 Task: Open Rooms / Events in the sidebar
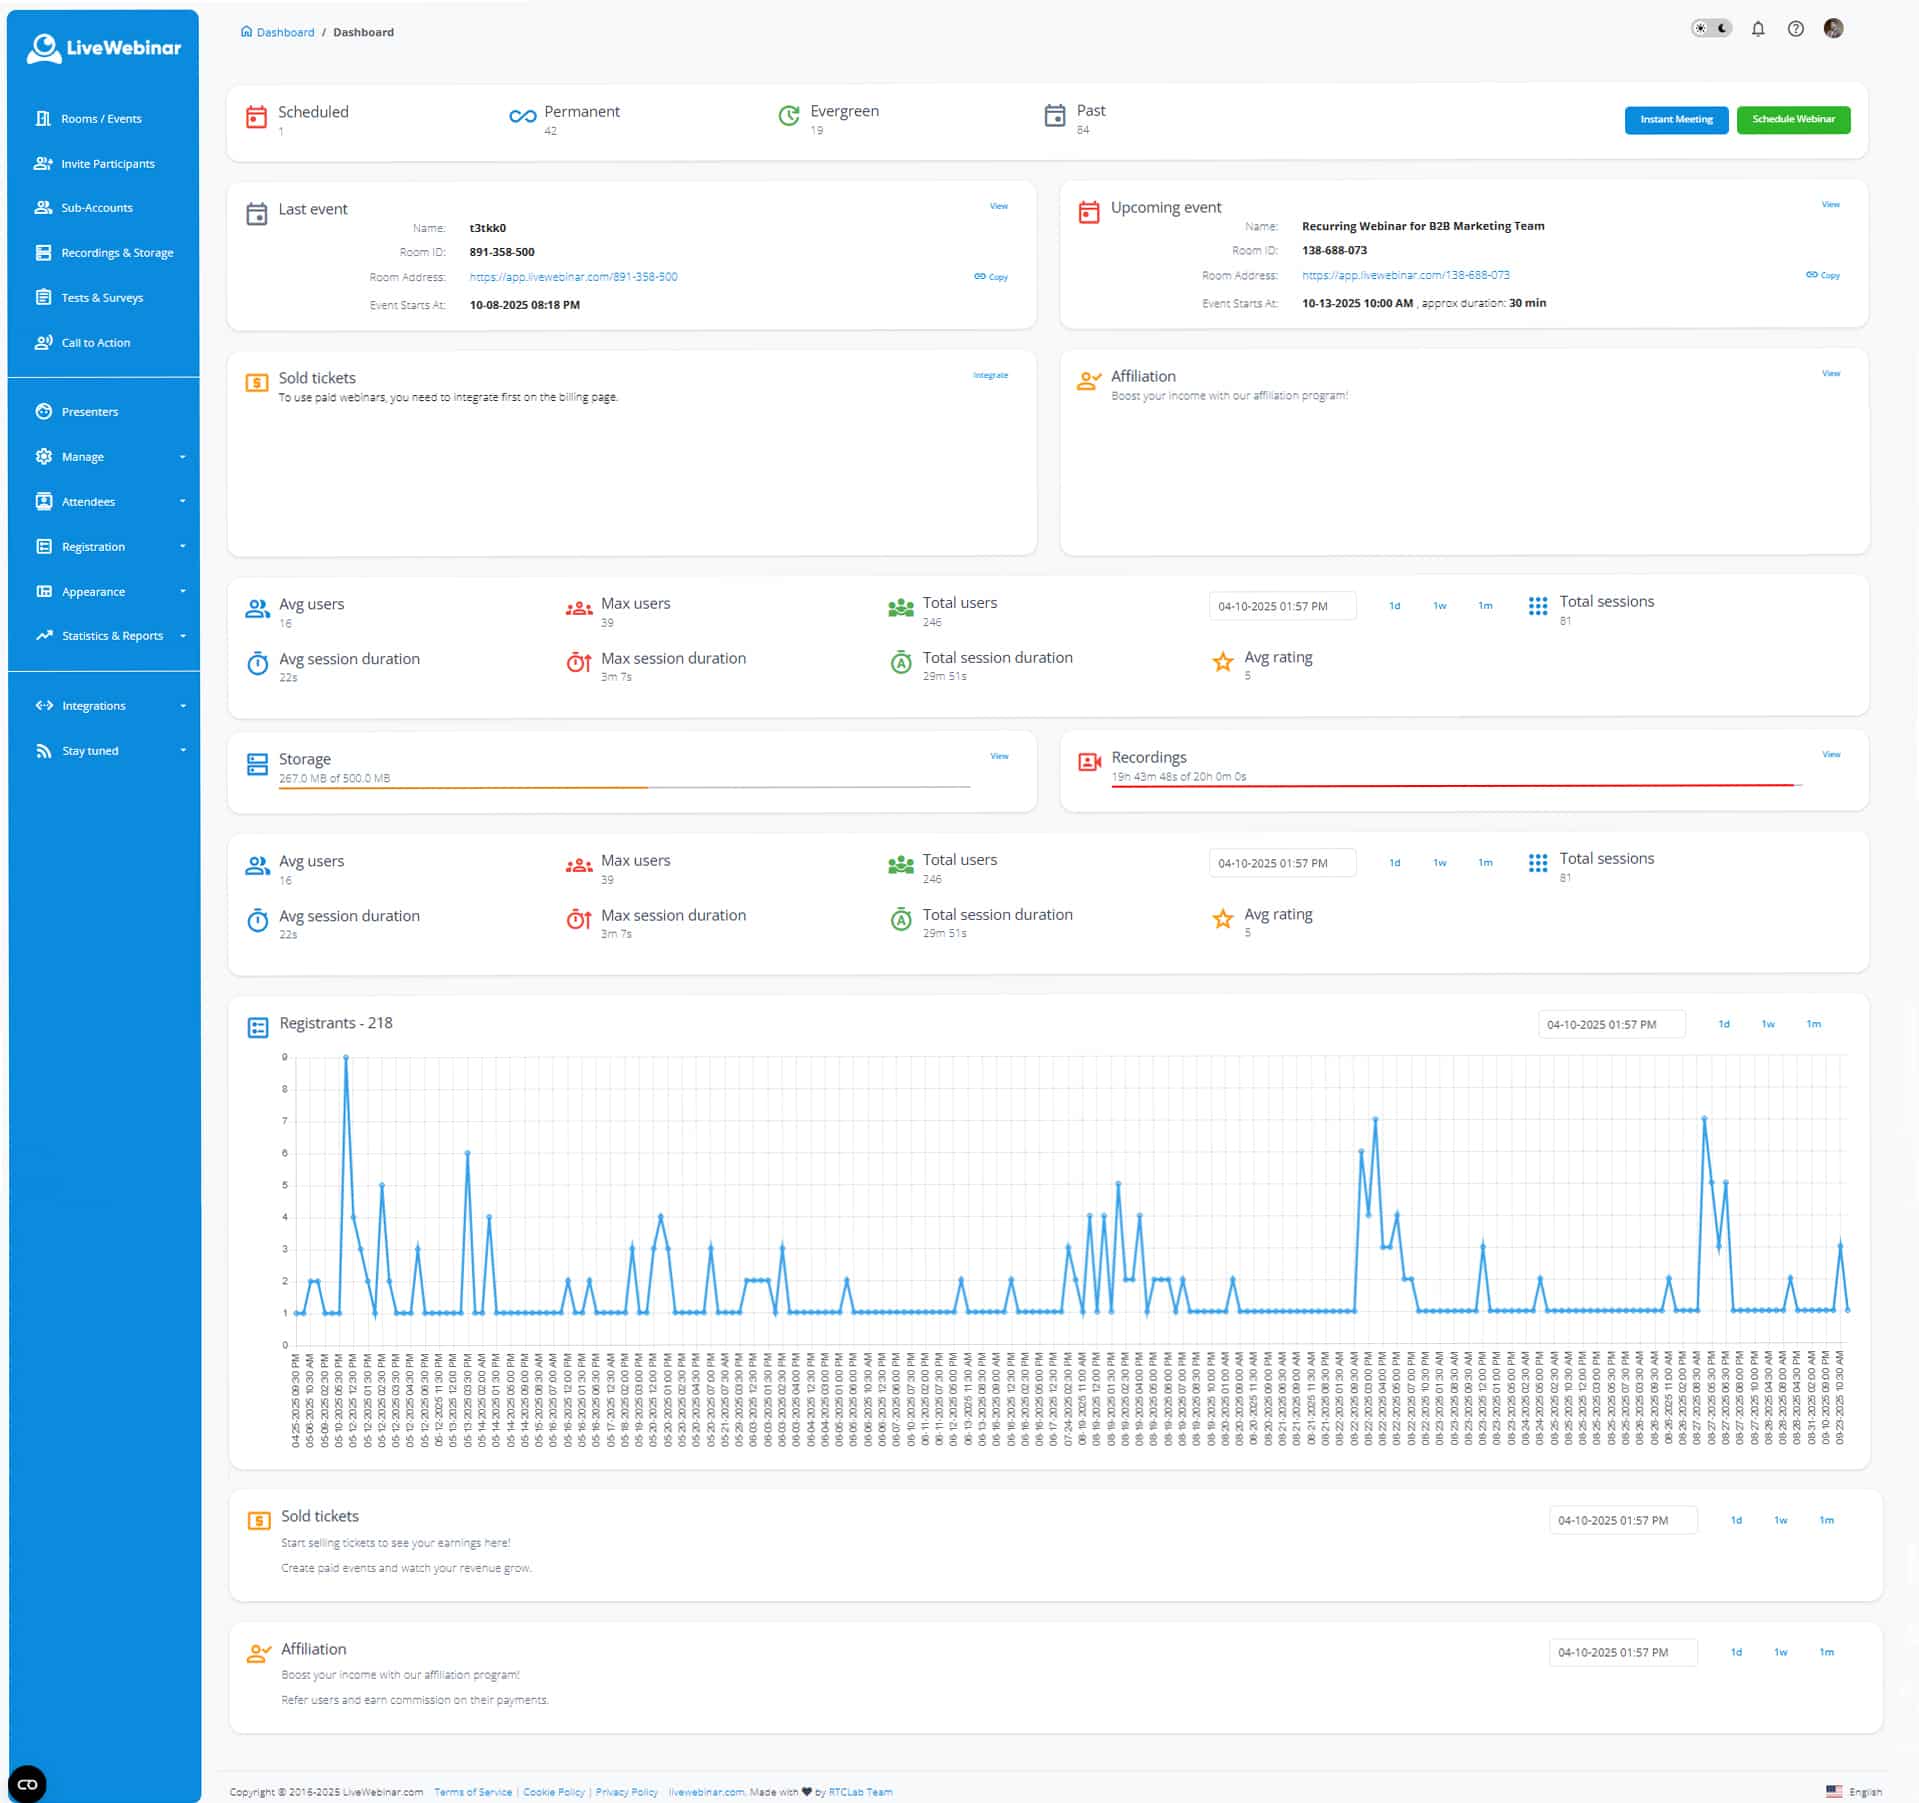click(101, 119)
